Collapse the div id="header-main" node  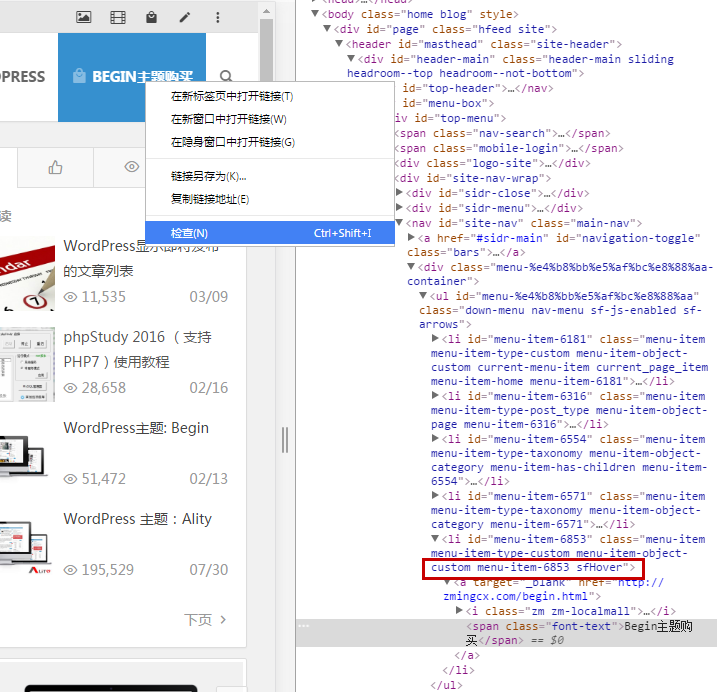351,59
